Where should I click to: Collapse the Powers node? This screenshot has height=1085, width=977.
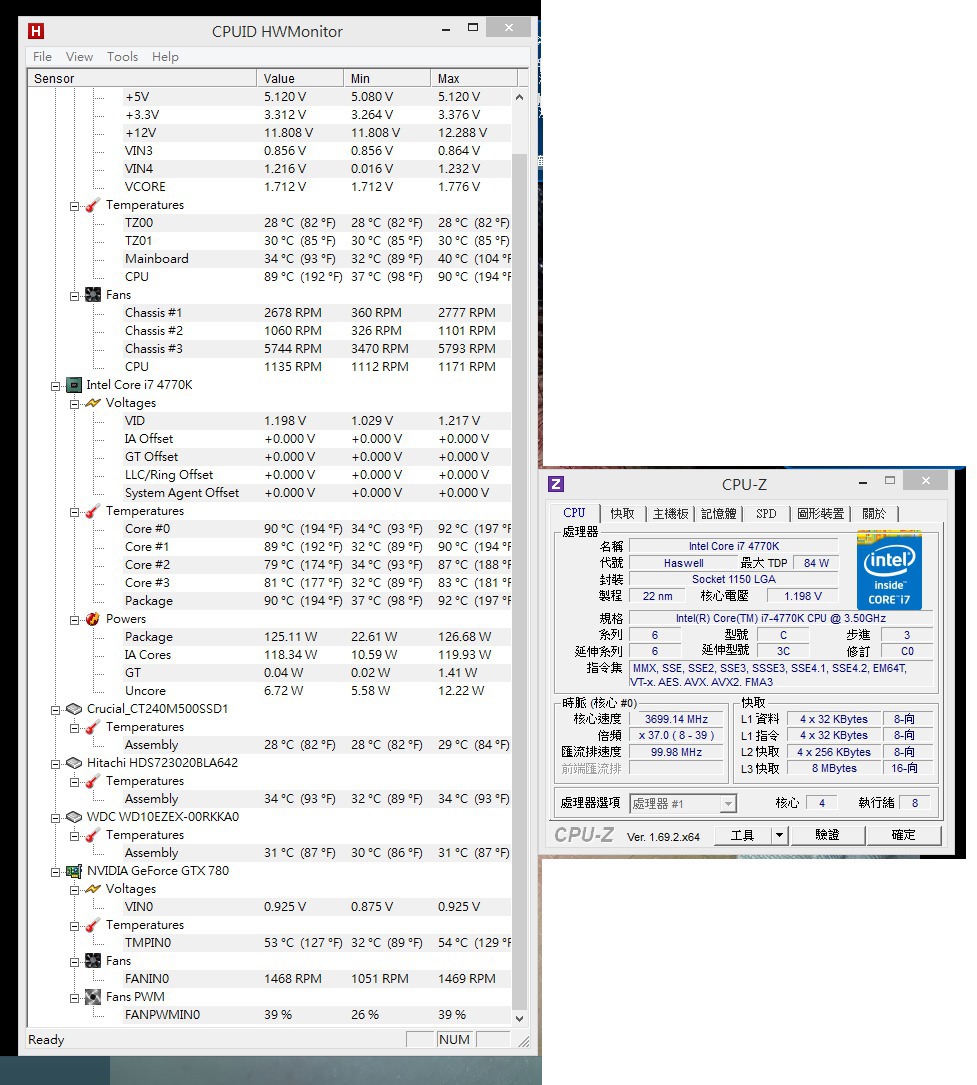[x=74, y=620]
